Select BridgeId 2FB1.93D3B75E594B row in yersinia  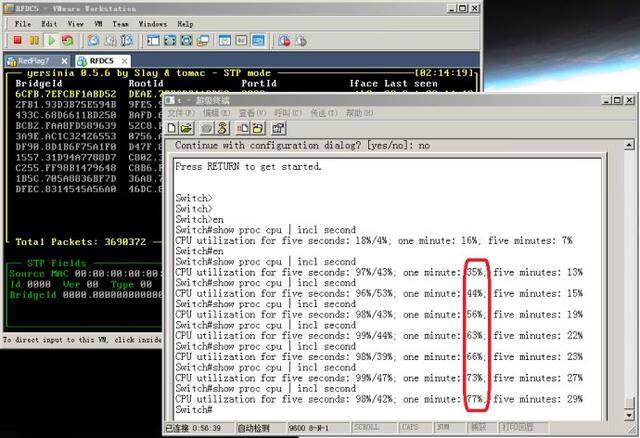coord(66,104)
